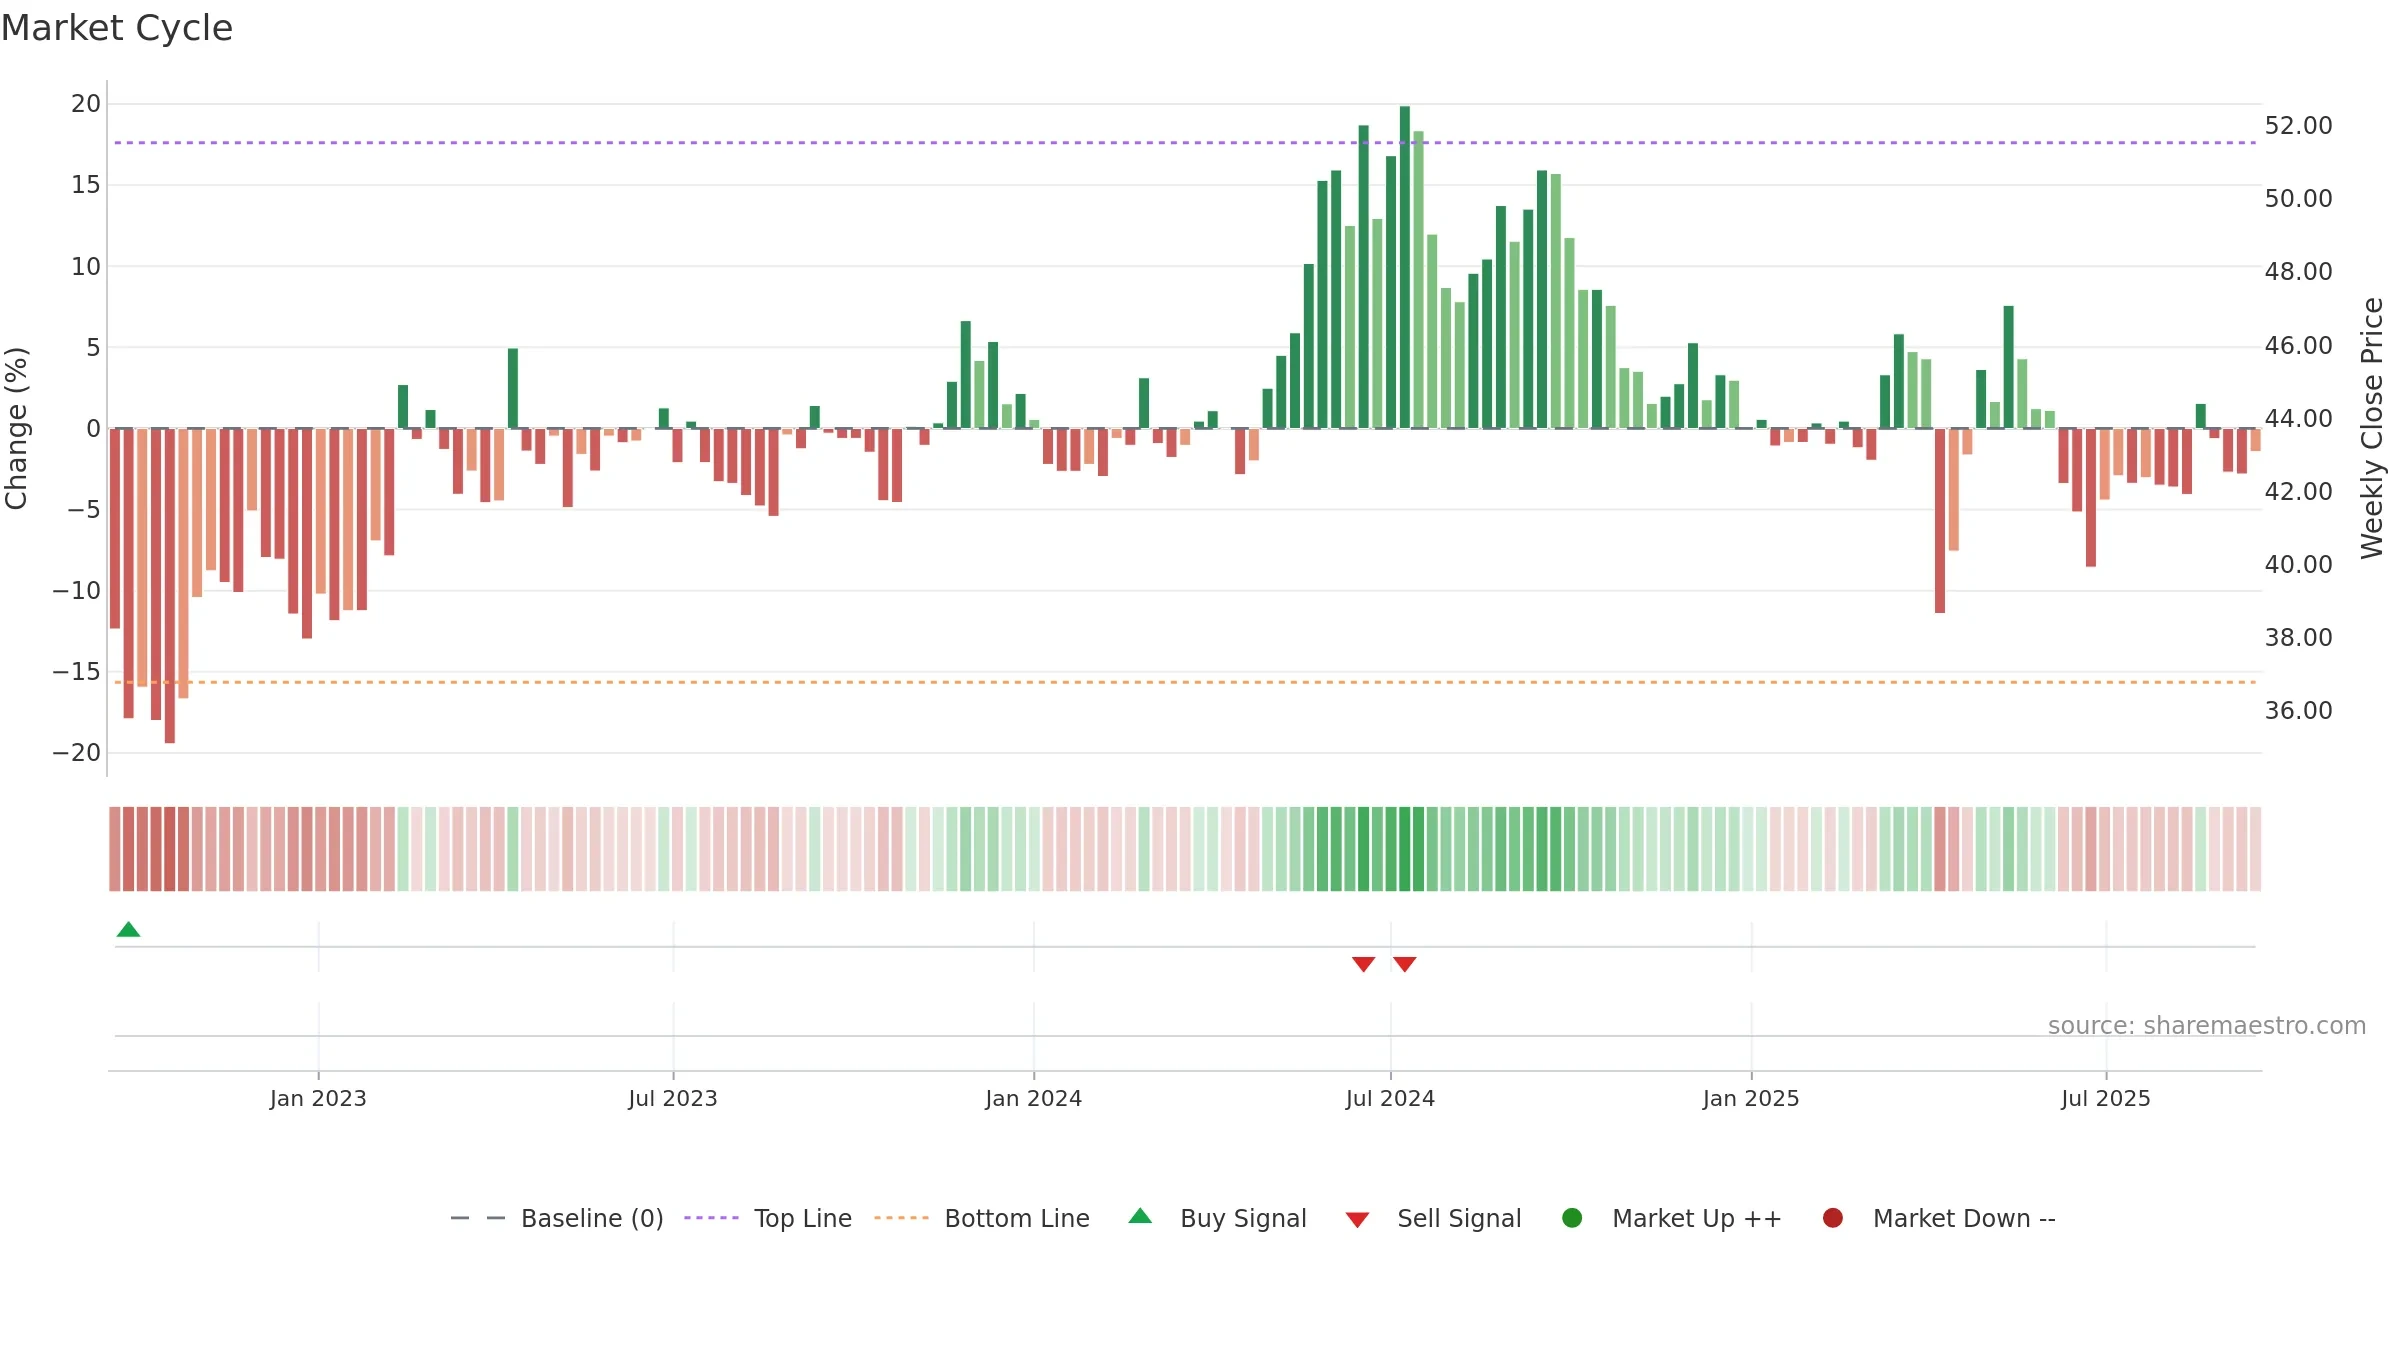Click the Jul 2025 axis label
Screen dimensions: 2400x1350
coord(2105,1099)
